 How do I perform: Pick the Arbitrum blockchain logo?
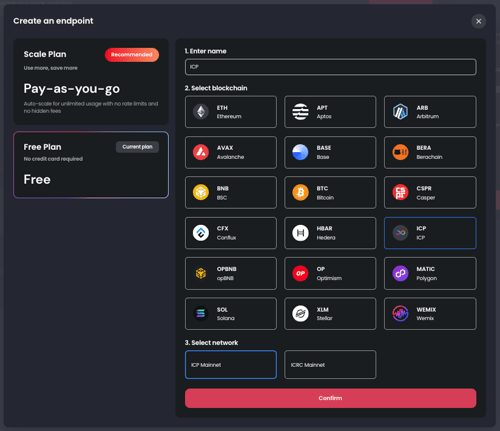pos(400,112)
